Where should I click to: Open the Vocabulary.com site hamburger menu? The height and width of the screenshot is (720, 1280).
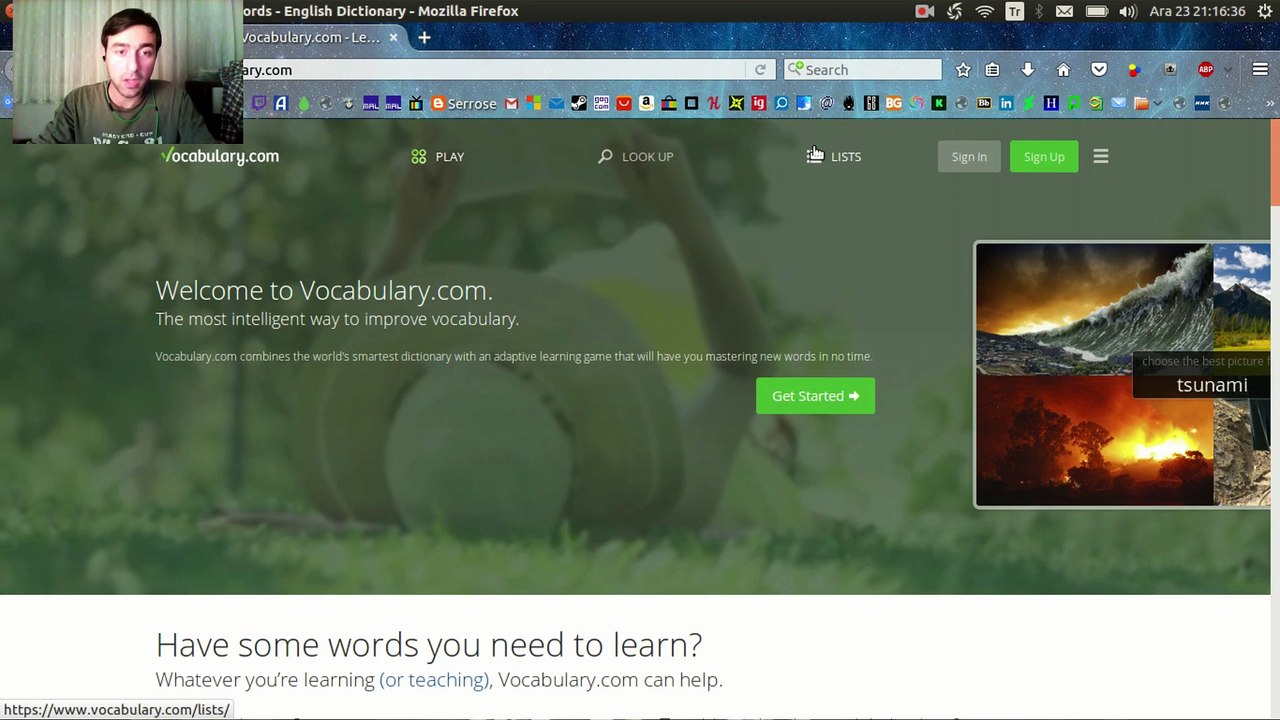pos(1101,156)
